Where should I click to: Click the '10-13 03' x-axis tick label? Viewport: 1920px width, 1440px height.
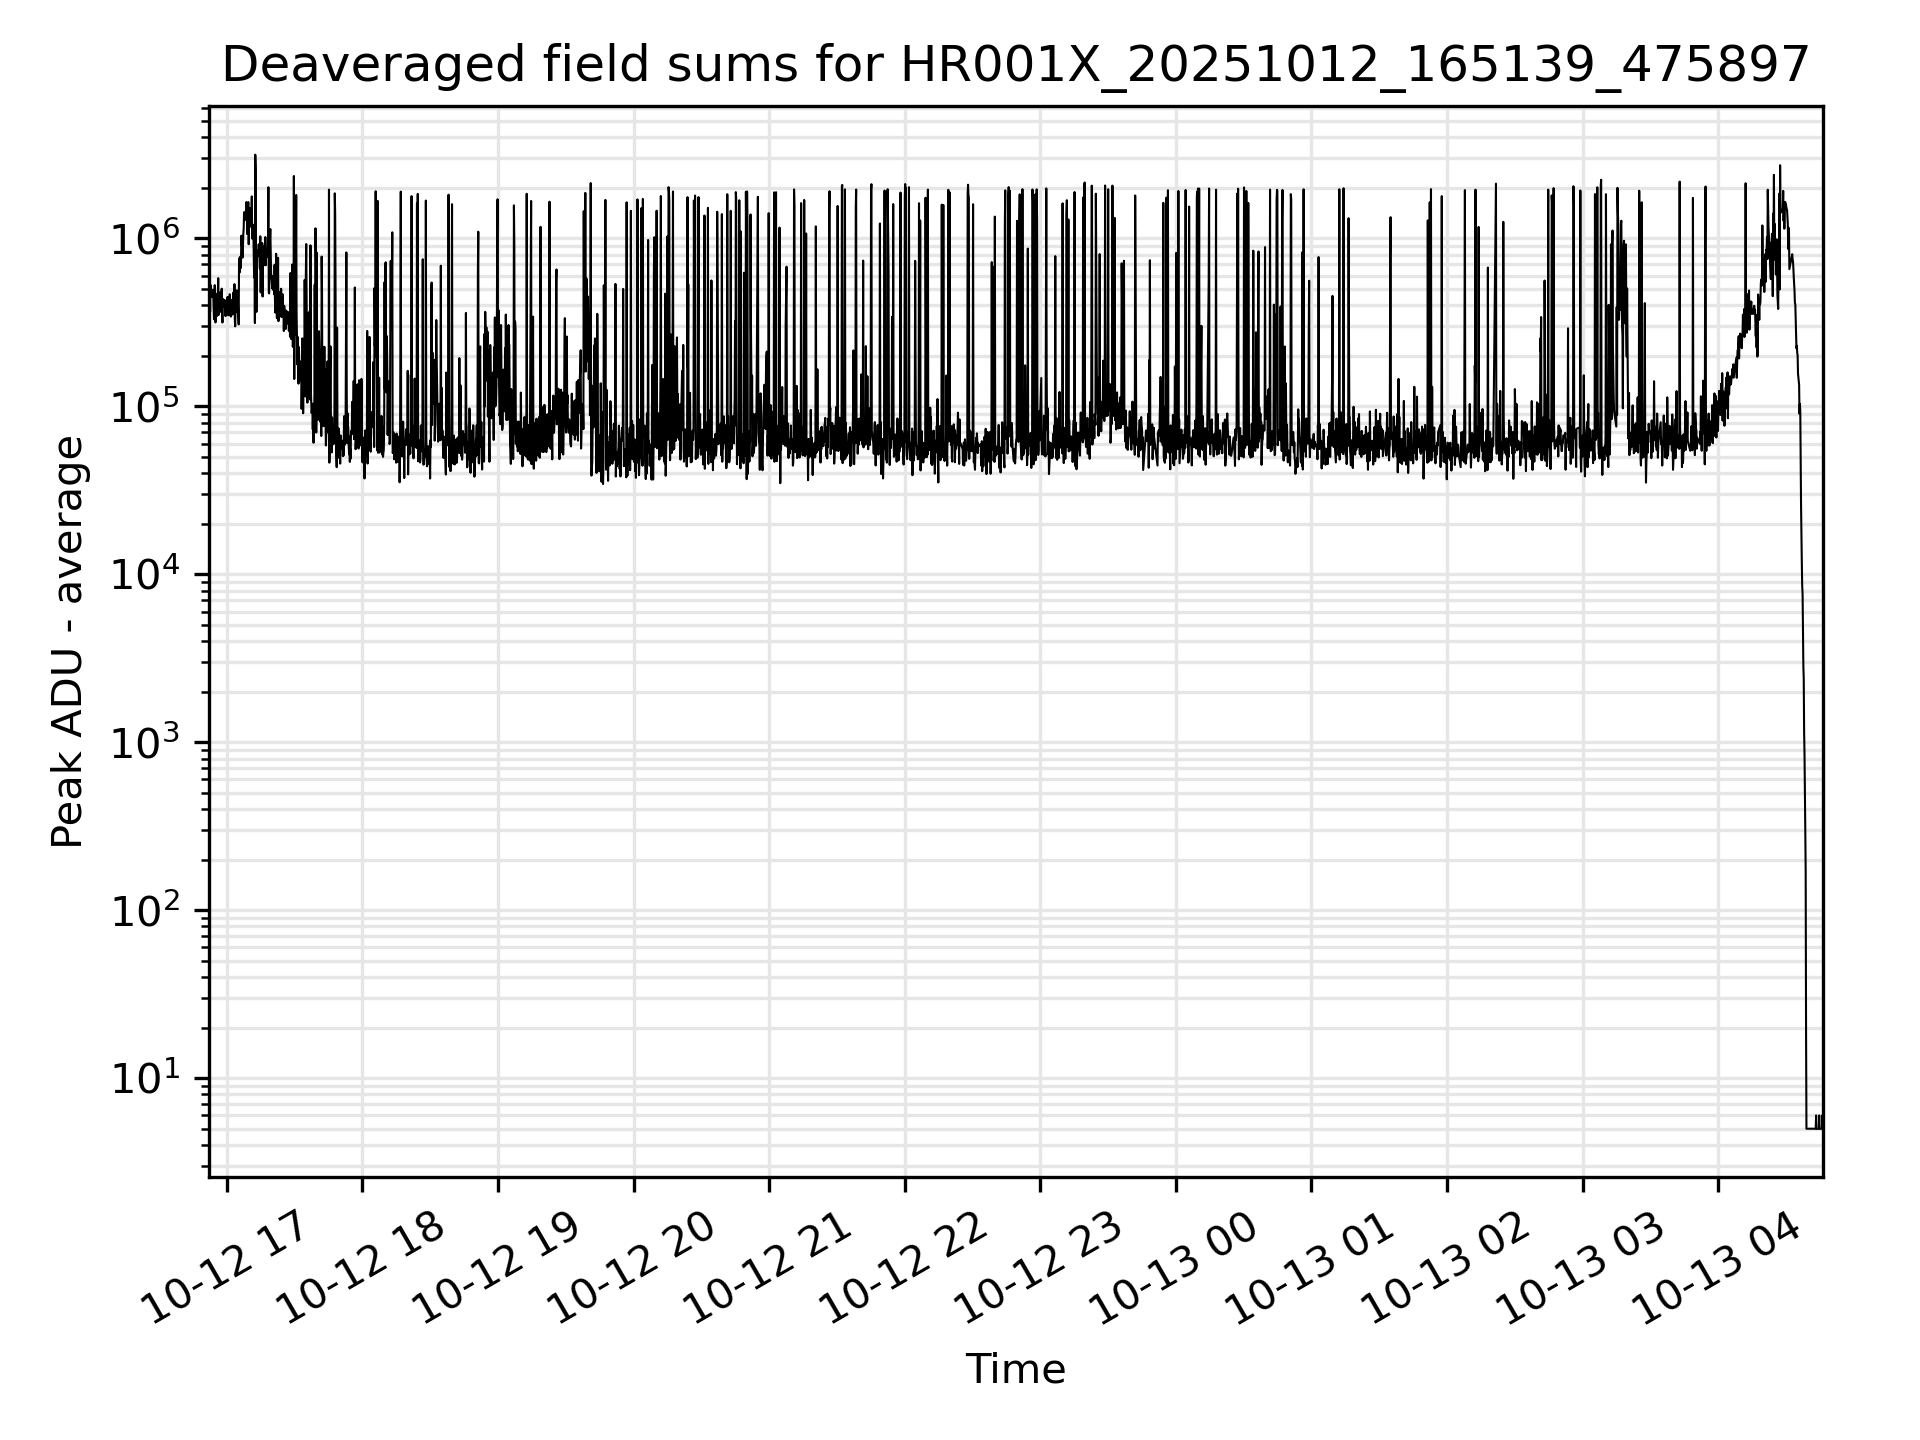[x=1580, y=1266]
